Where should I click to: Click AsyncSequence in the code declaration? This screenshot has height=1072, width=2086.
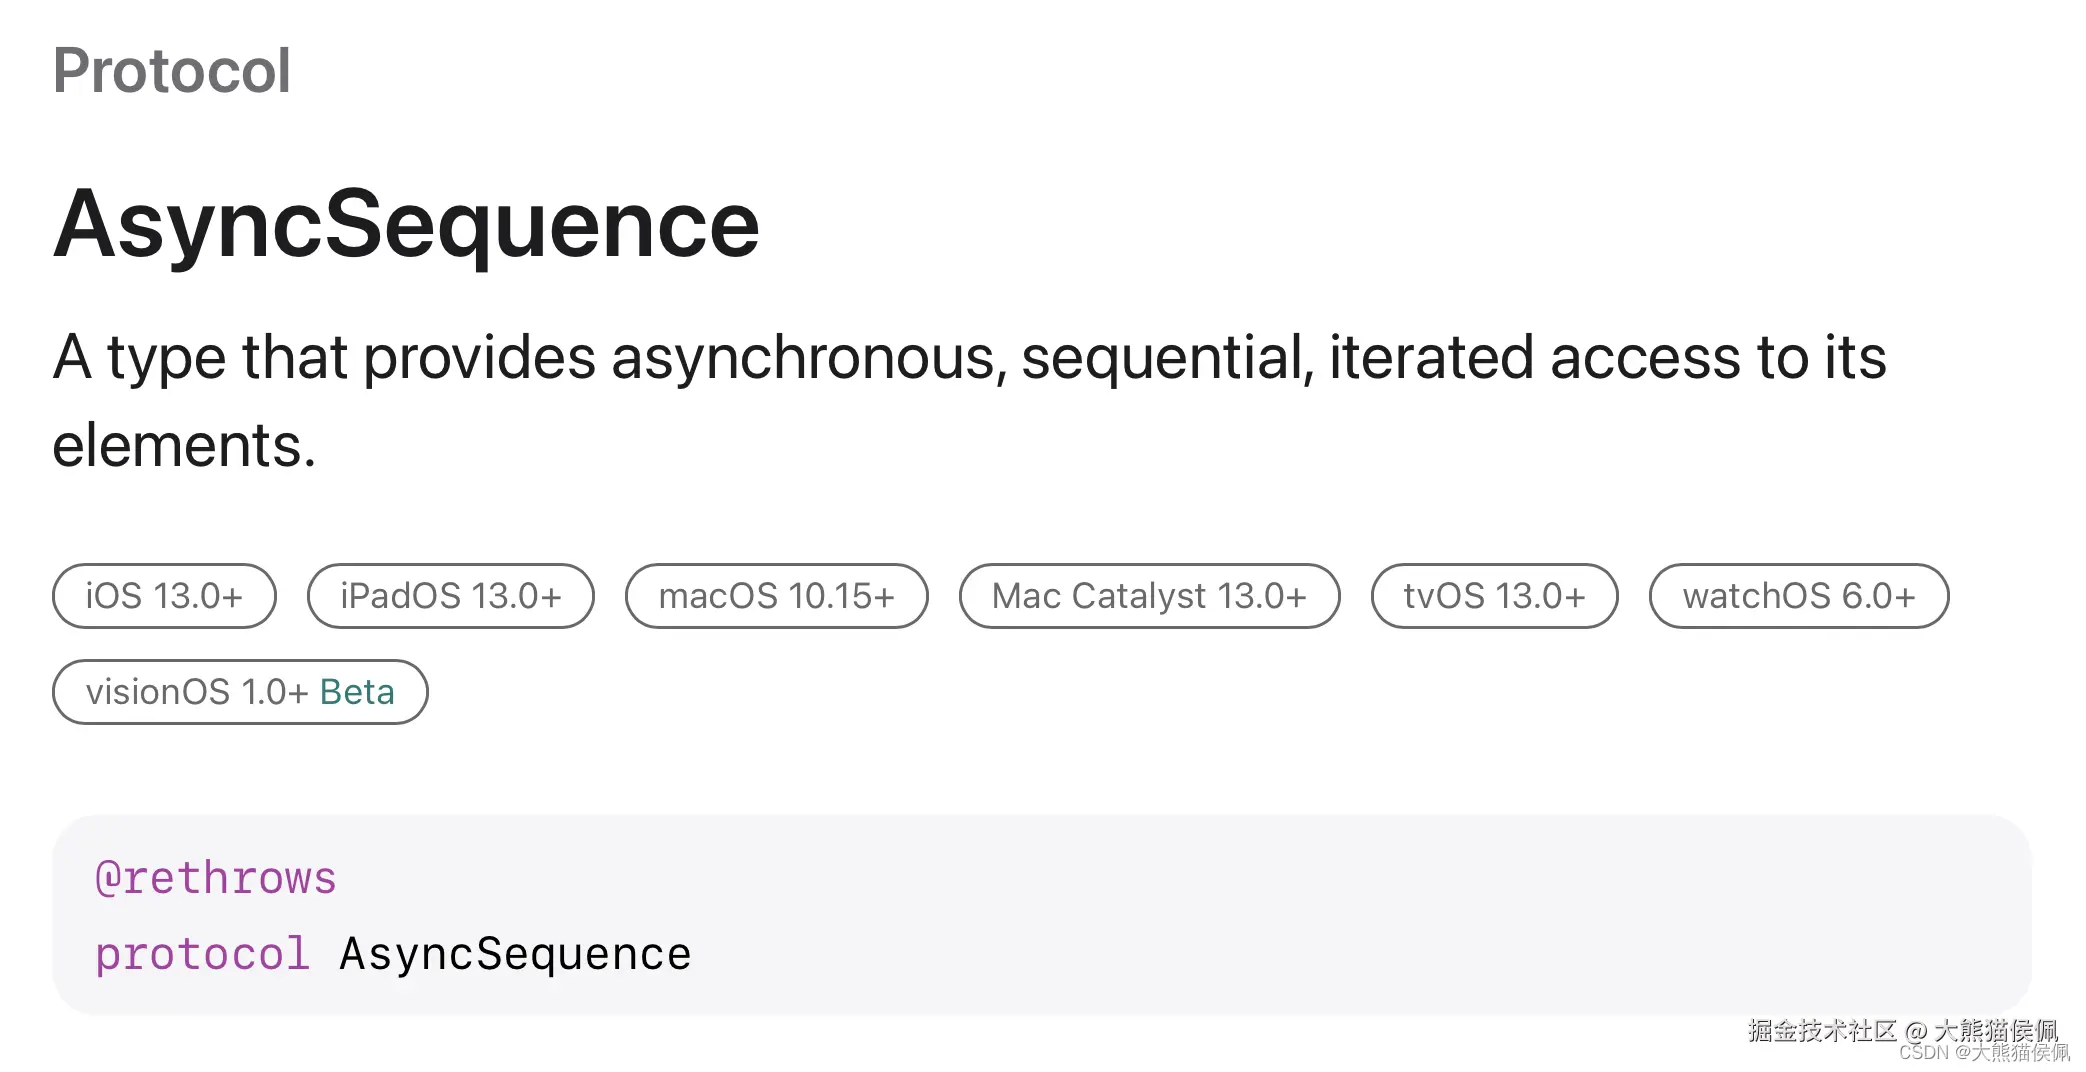[515, 954]
